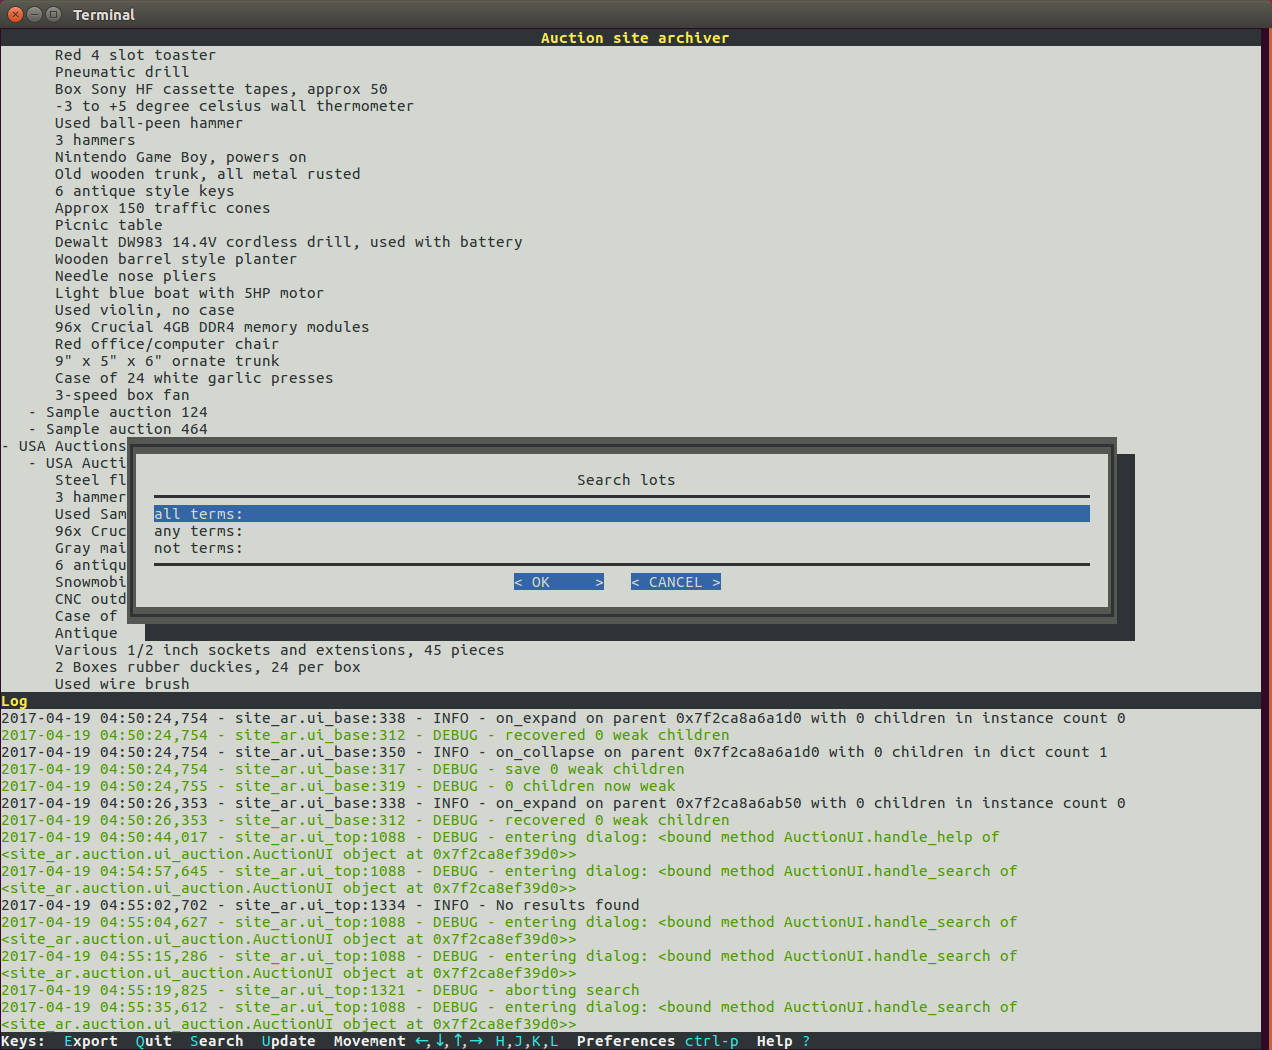Screen dimensions: 1272x1050
Task: Click the 'not terms:' input field
Action: pos(621,548)
